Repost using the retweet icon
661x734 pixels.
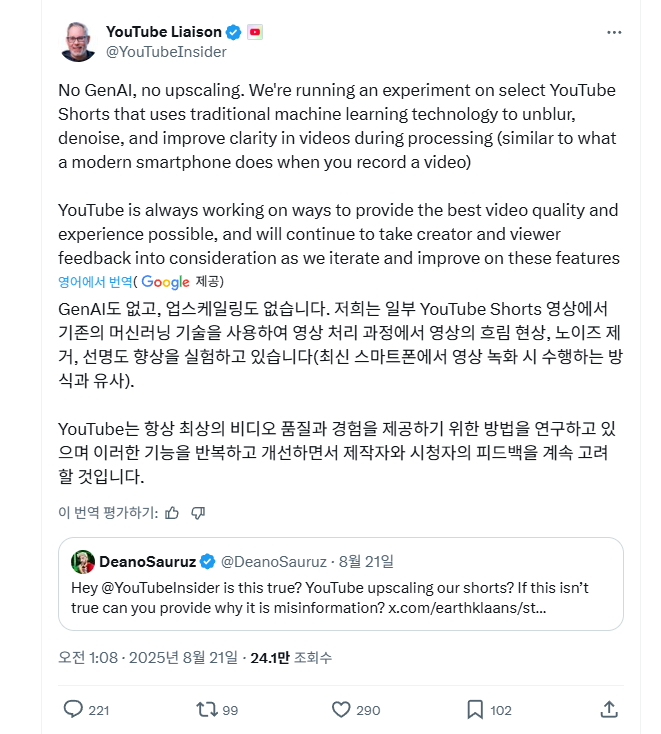205,710
